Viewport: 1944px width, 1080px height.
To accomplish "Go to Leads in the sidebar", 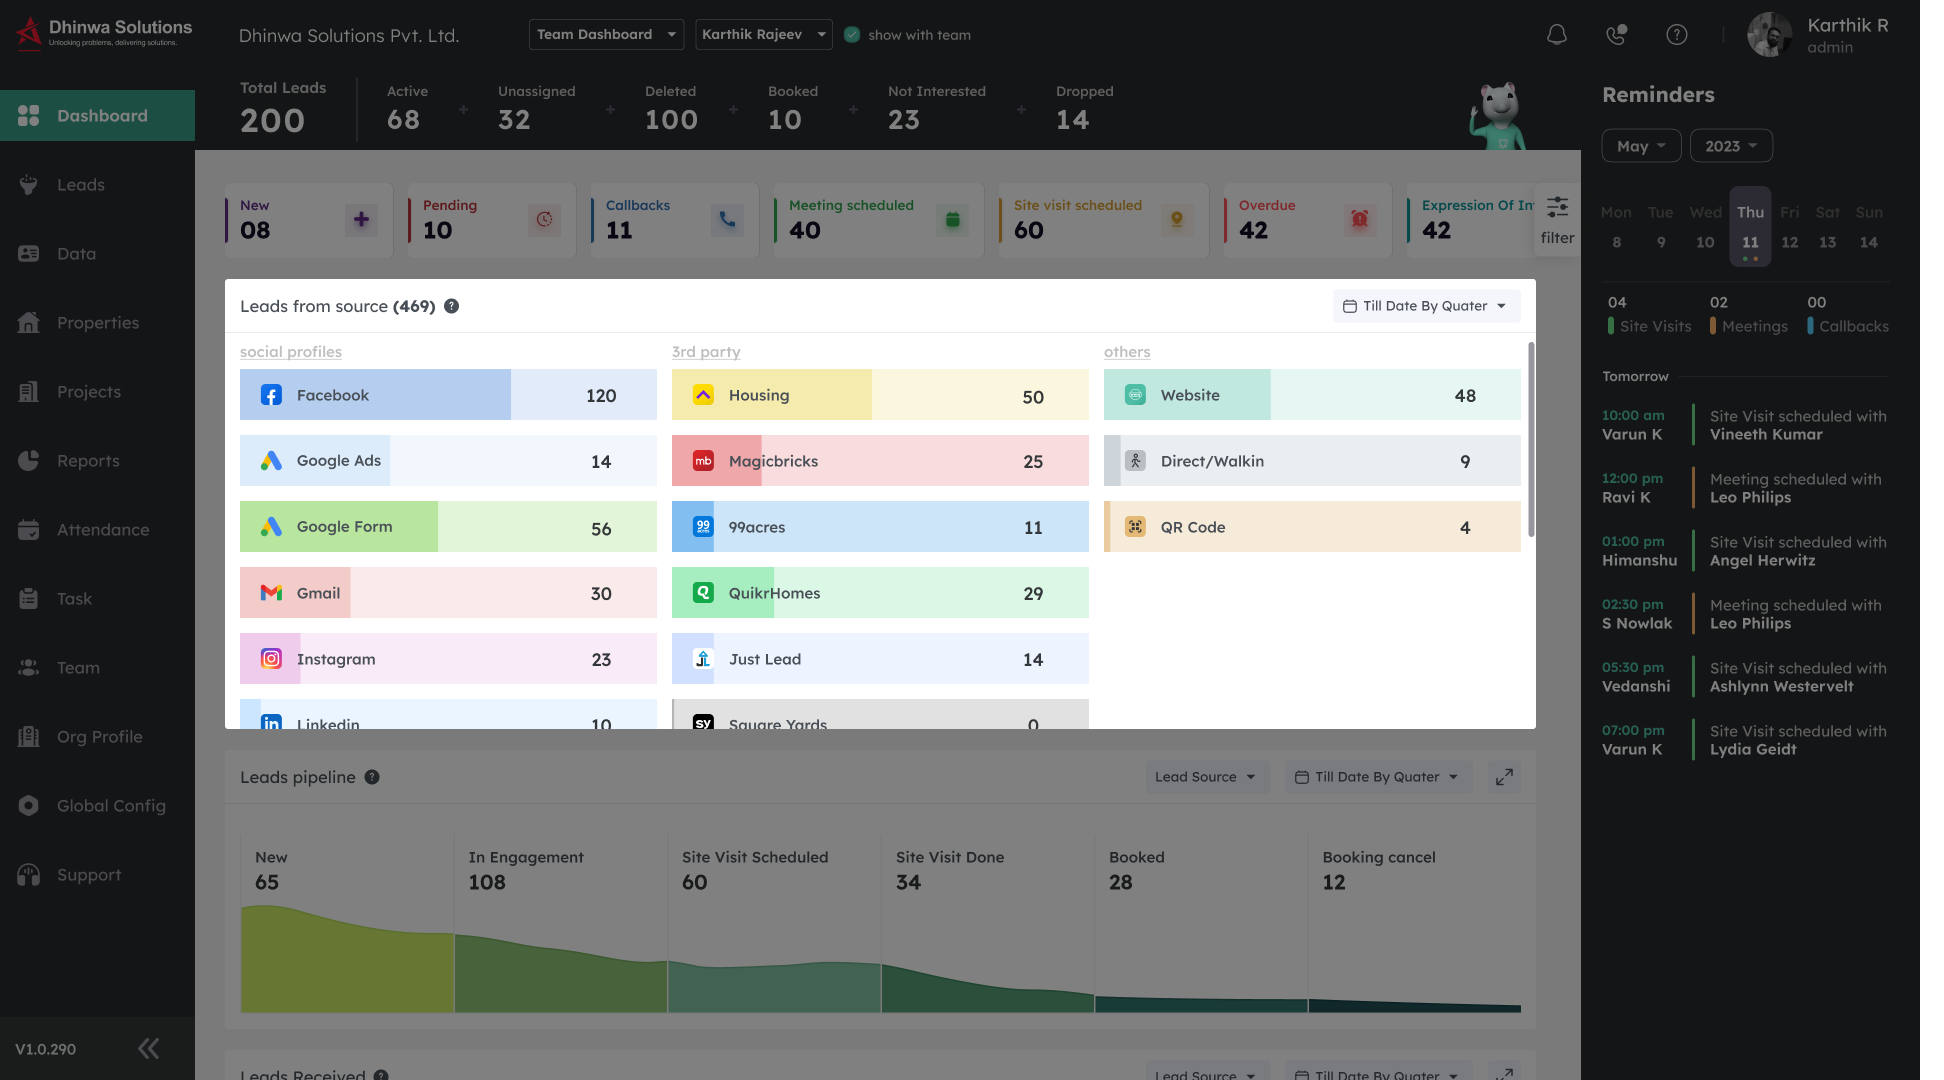I will click(x=81, y=185).
